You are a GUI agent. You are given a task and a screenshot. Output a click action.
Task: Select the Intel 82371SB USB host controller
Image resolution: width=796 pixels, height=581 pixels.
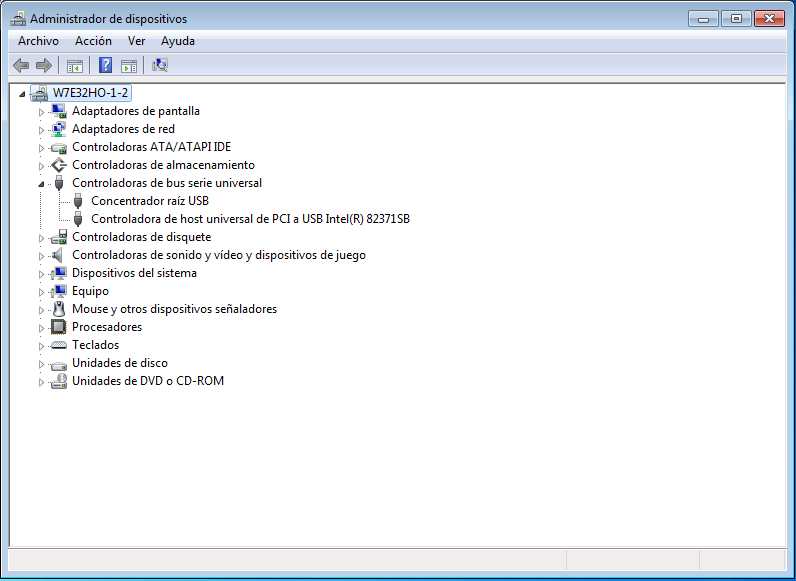tap(250, 219)
